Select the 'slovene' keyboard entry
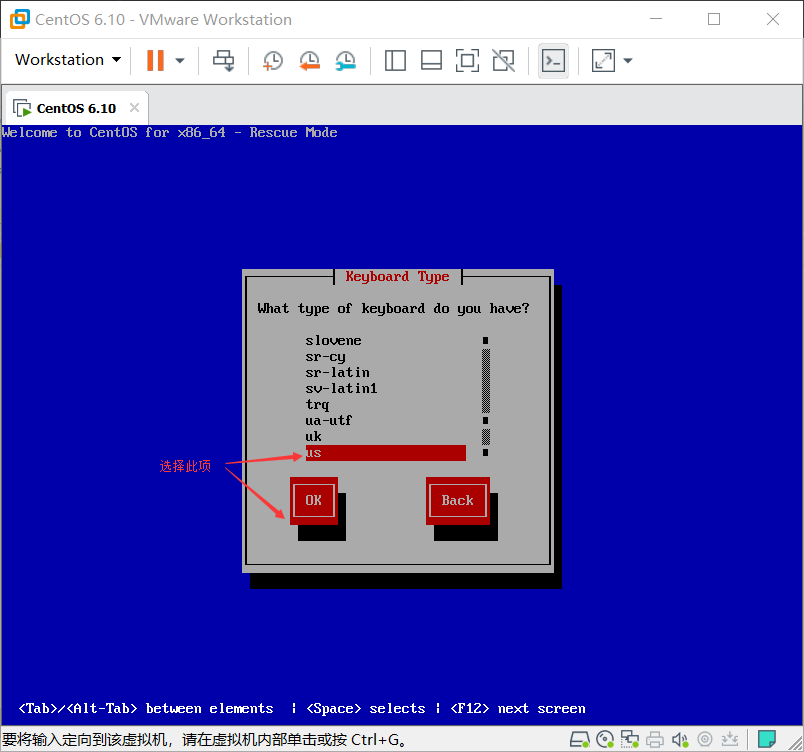The height and width of the screenshot is (752, 804). coord(386,340)
